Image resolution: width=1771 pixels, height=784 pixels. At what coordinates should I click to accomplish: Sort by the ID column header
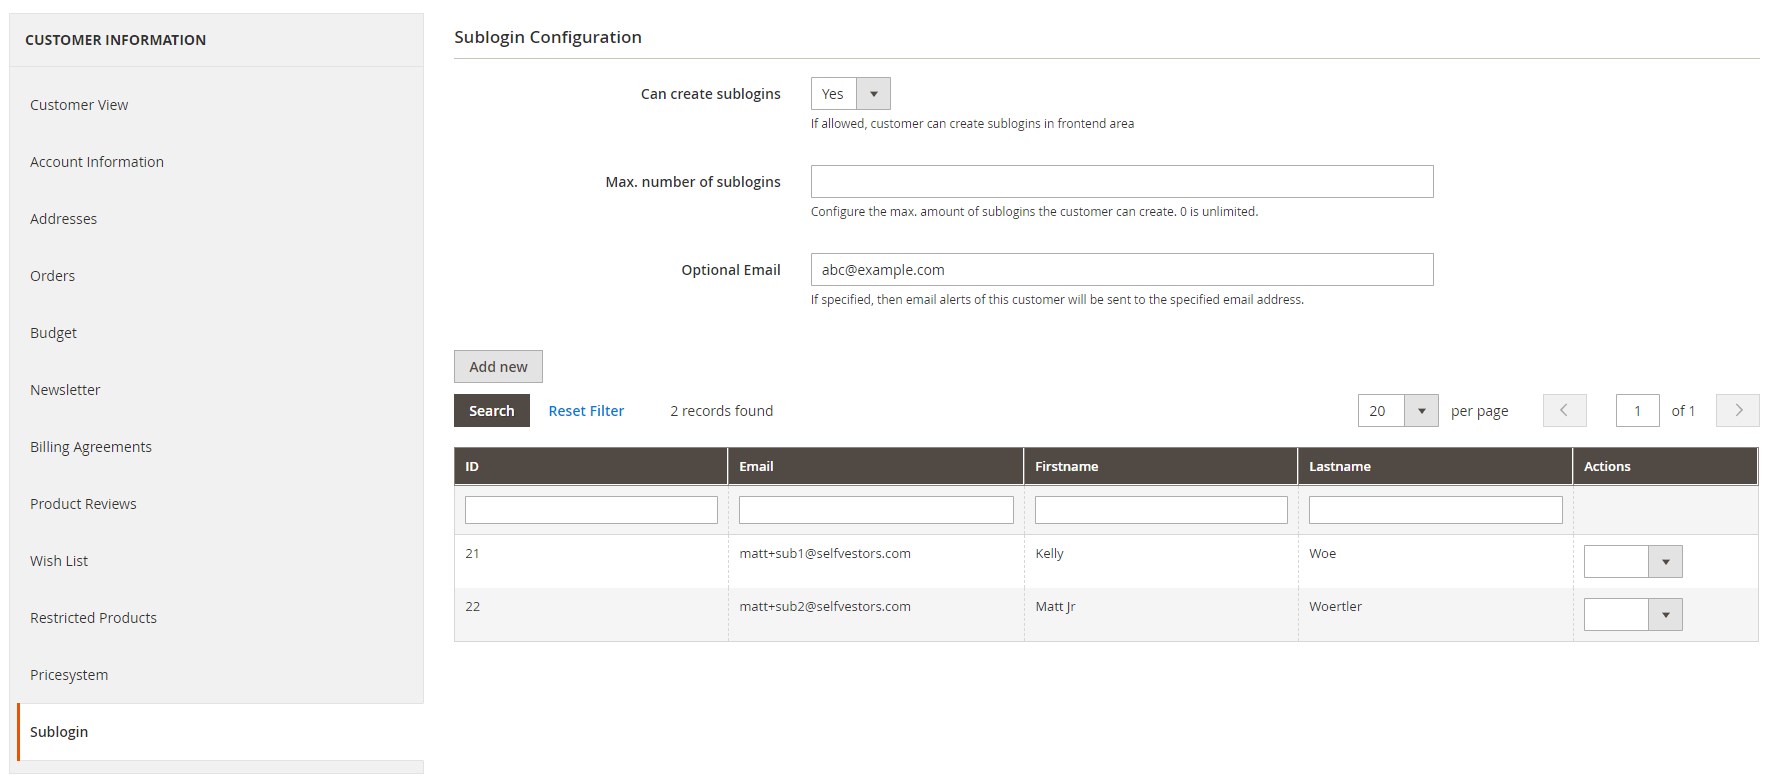coord(591,467)
